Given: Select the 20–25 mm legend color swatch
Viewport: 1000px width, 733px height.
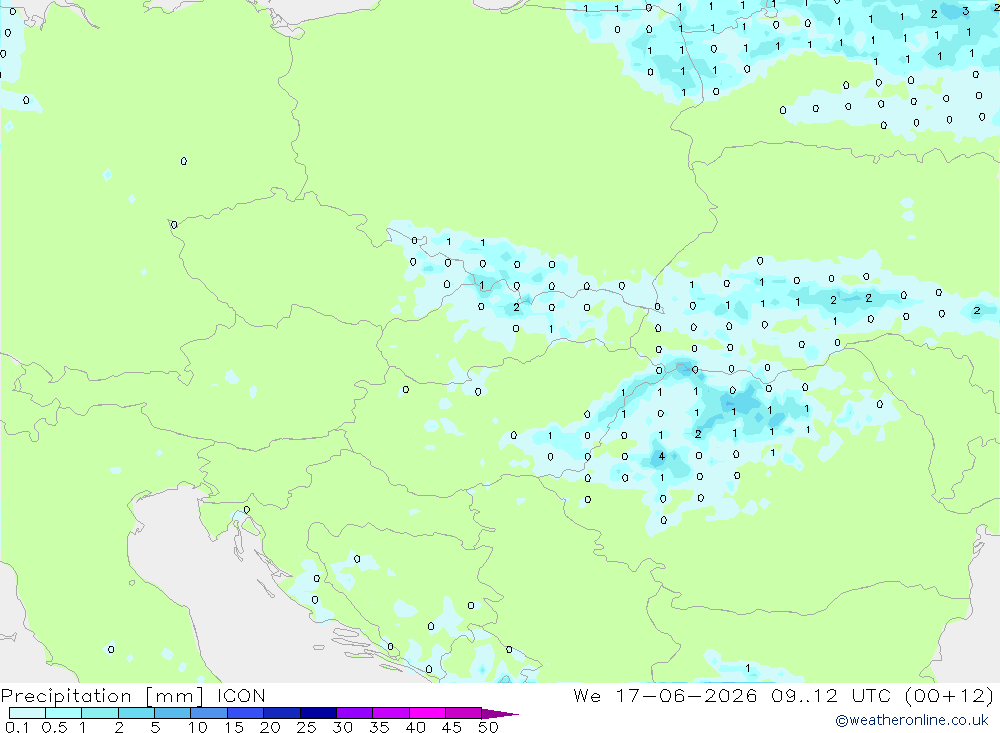Looking at the screenshot, I should click(282, 713).
